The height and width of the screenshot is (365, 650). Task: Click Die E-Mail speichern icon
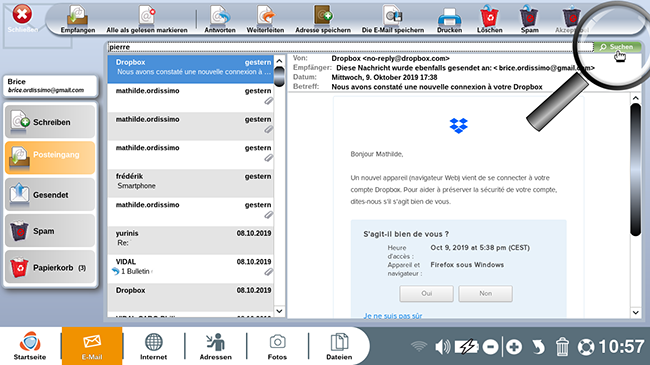(393, 19)
